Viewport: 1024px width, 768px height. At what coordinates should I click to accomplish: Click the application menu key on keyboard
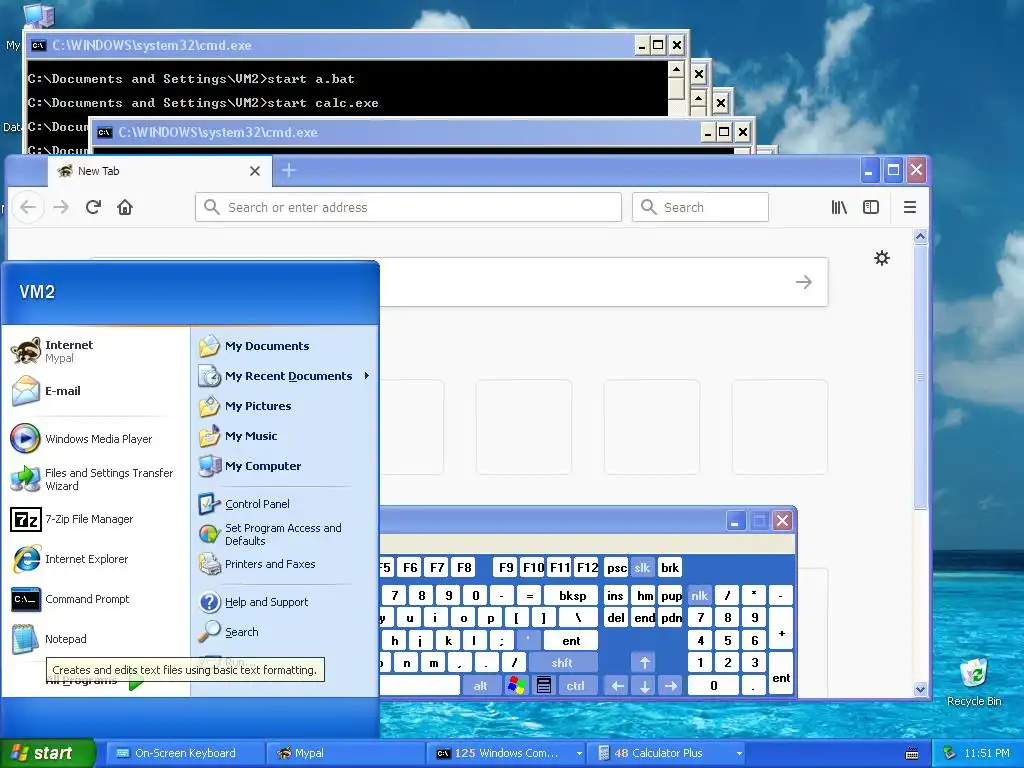point(543,686)
